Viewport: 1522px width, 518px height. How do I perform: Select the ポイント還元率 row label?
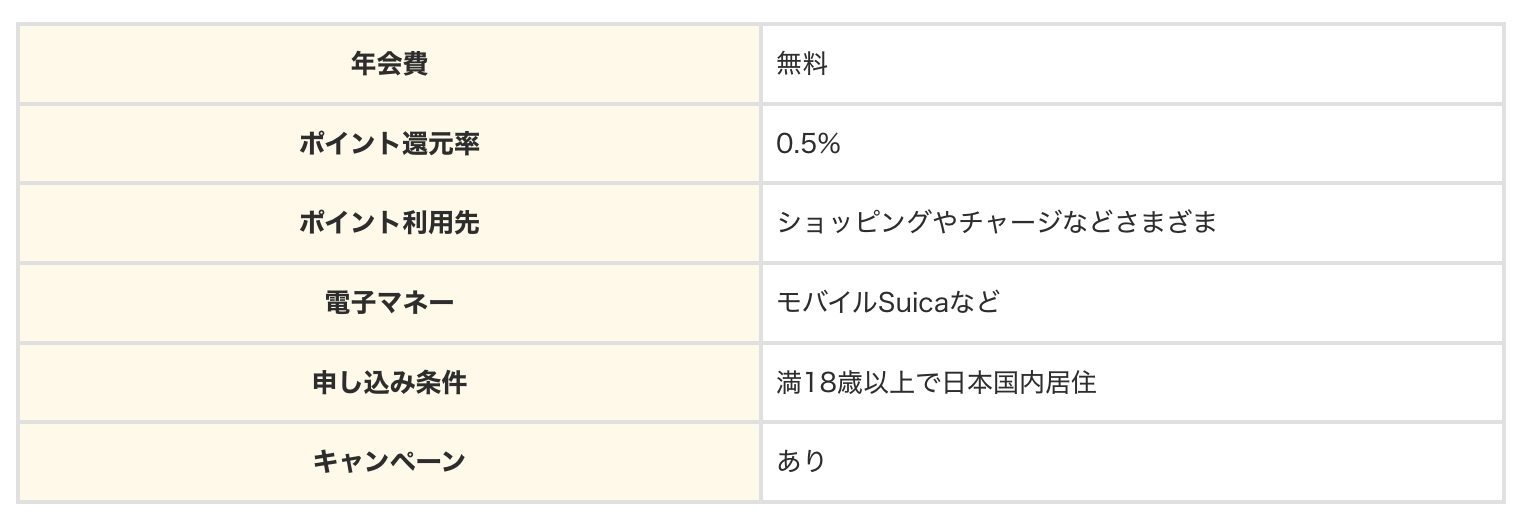(x=389, y=144)
